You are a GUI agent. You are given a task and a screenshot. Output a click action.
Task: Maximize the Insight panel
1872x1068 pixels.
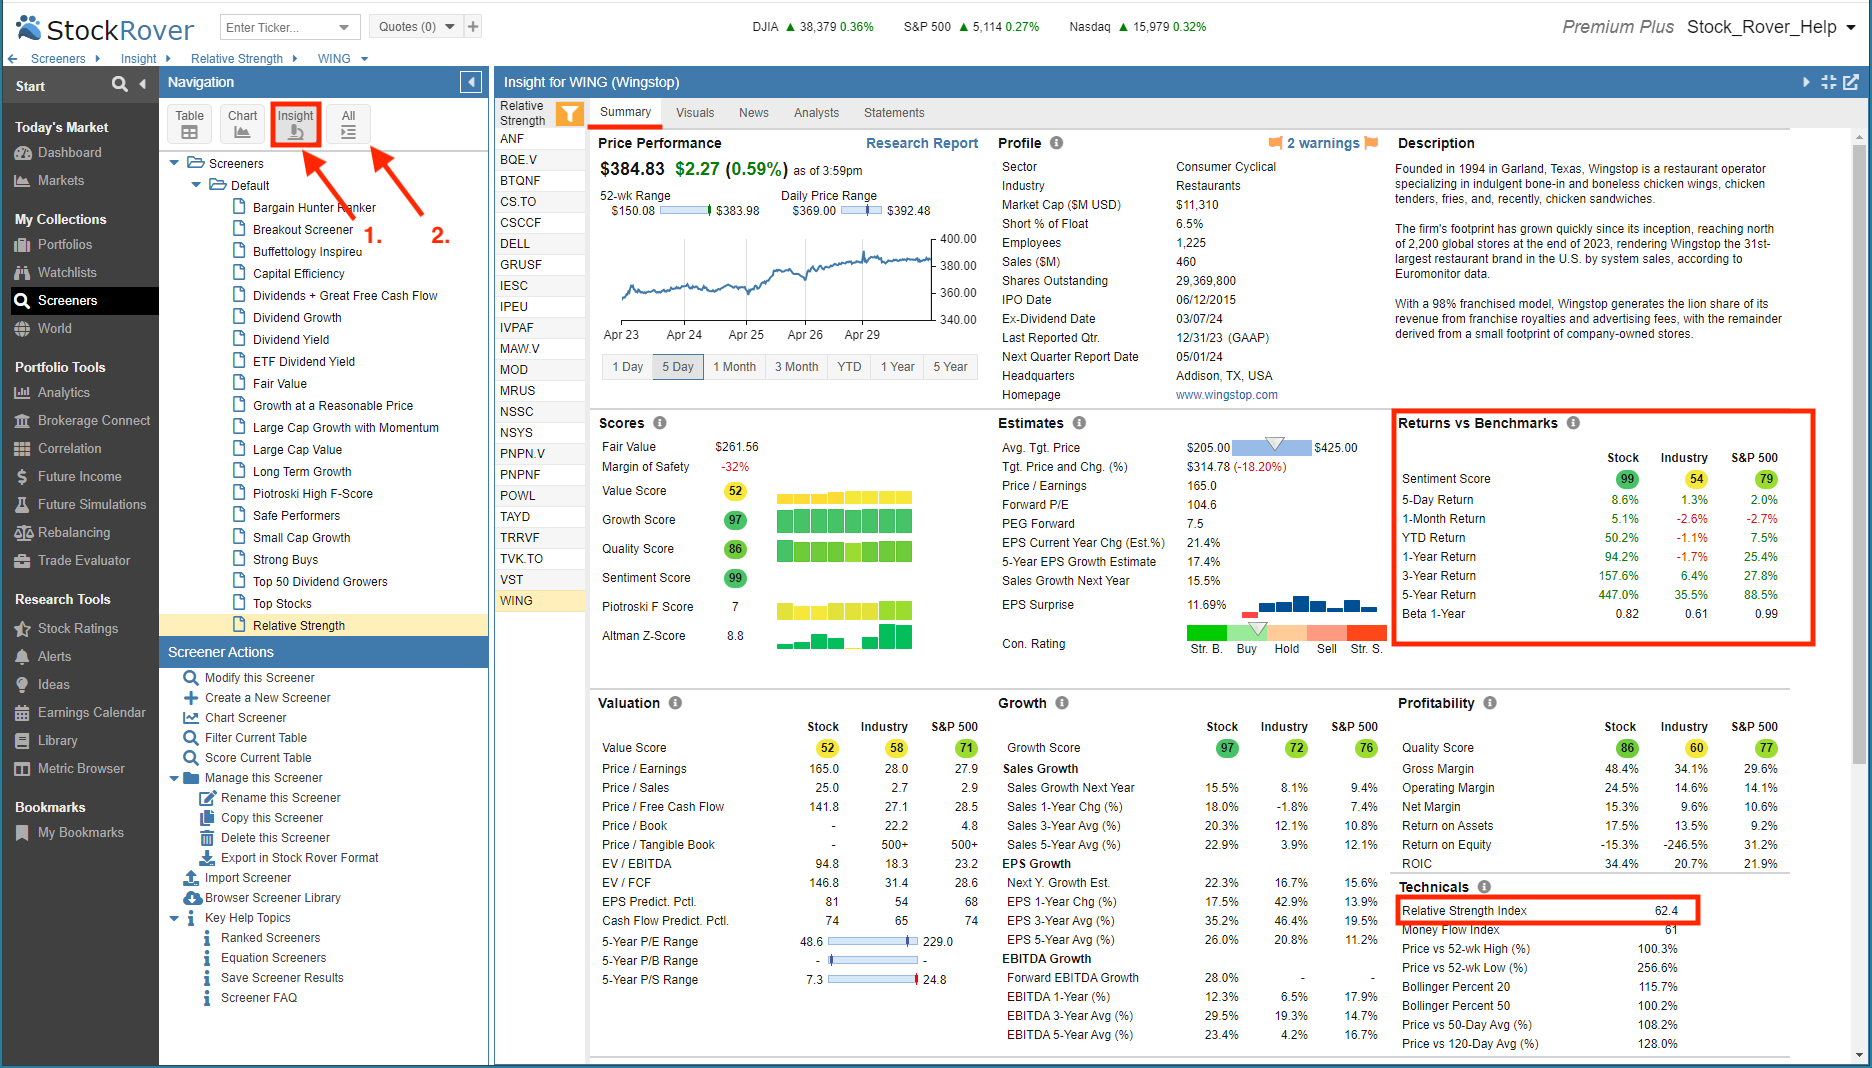pyautogui.click(x=1829, y=82)
